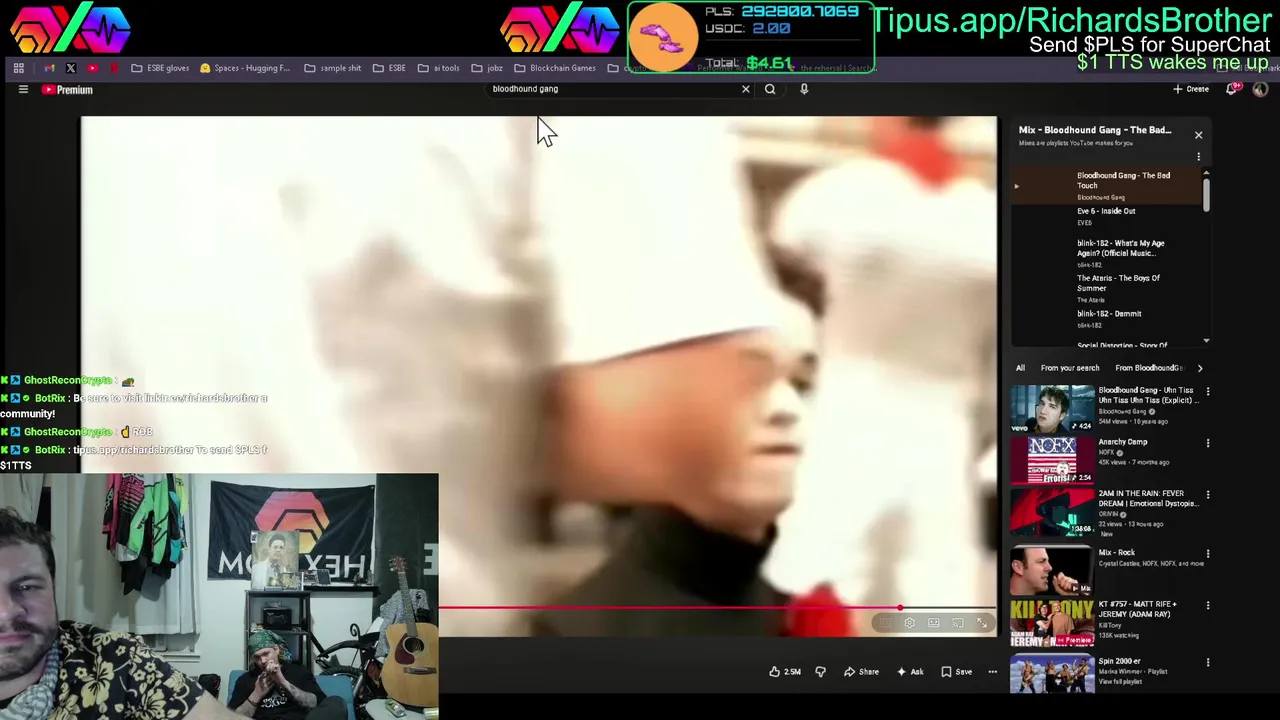Image resolution: width=1280 pixels, height=720 pixels.
Task: Open the sample shit bookmark folder
Action: (x=333, y=68)
